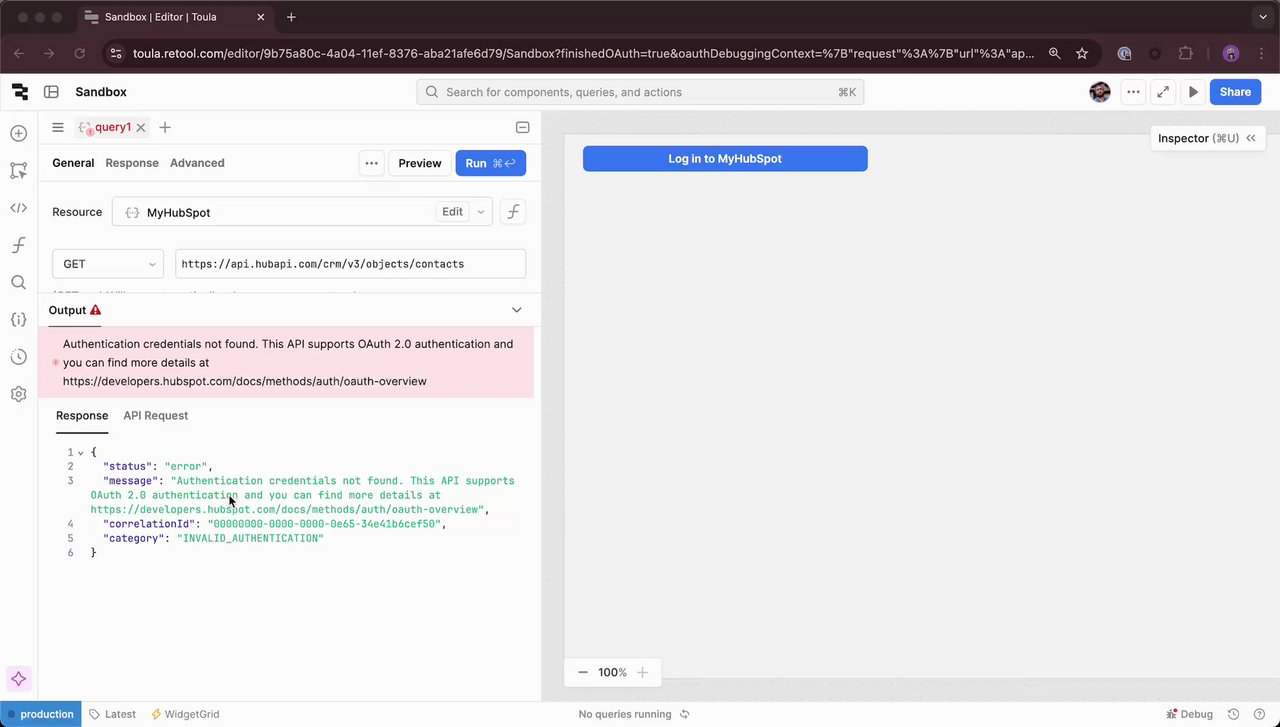Click the request URL input field
The height and width of the screenshot is (727, 1280).
[x=350, y=264]
